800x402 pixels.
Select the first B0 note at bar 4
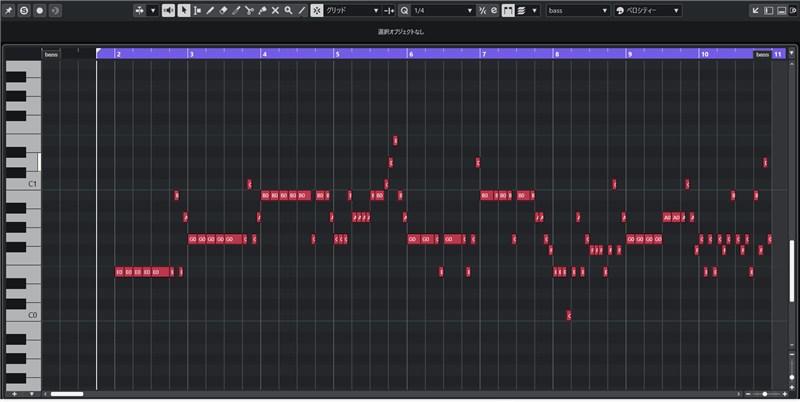pos(265,195)
